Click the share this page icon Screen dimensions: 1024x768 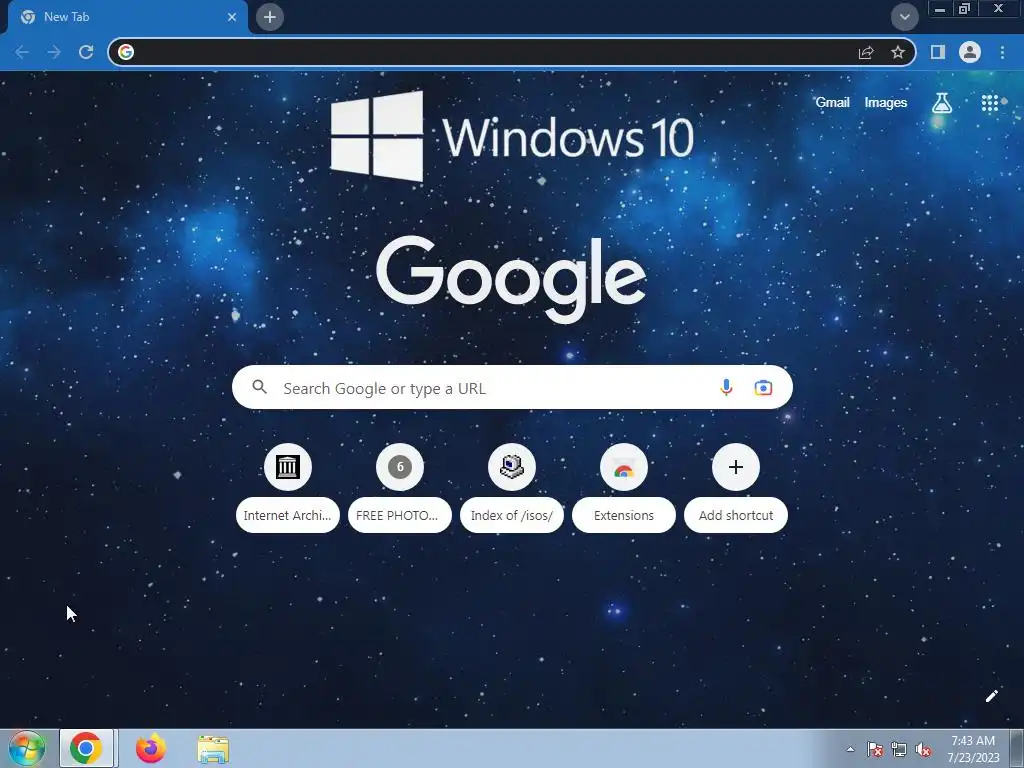tap(866, 52)
